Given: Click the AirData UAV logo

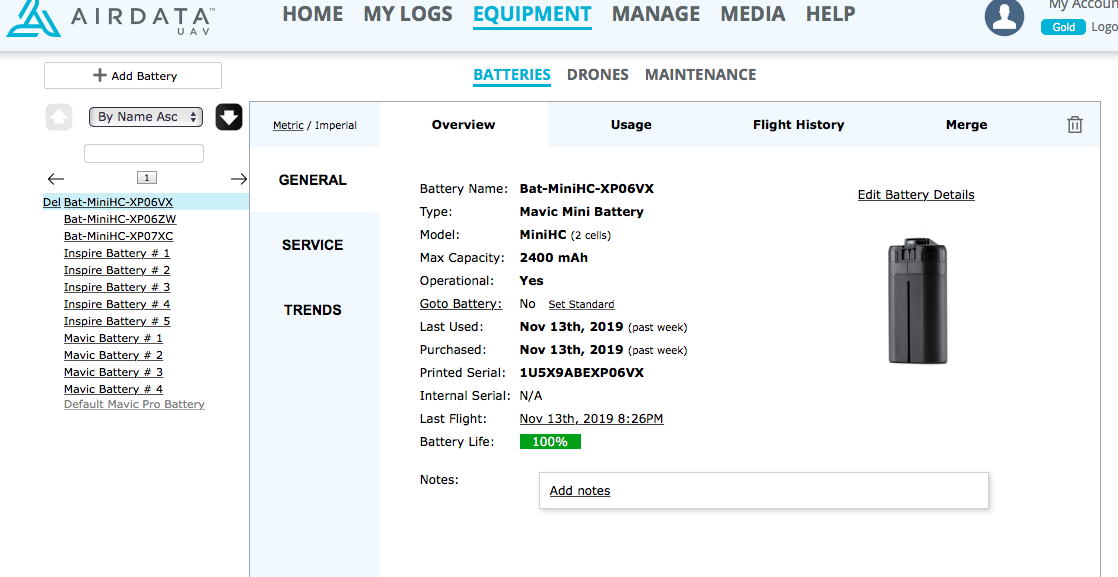Looking at the screenshot, I should [x=110, y=20].
